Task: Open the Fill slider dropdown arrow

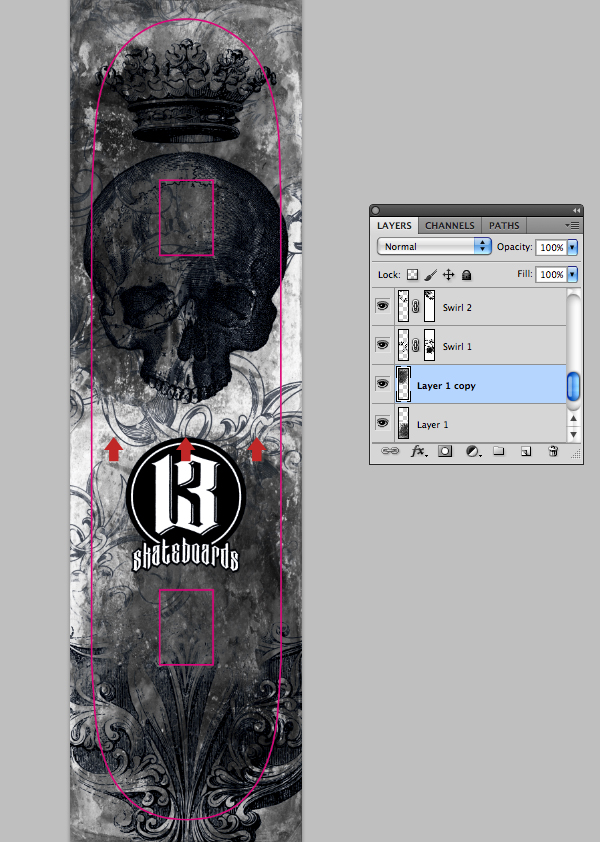Action: click(573, 274)
